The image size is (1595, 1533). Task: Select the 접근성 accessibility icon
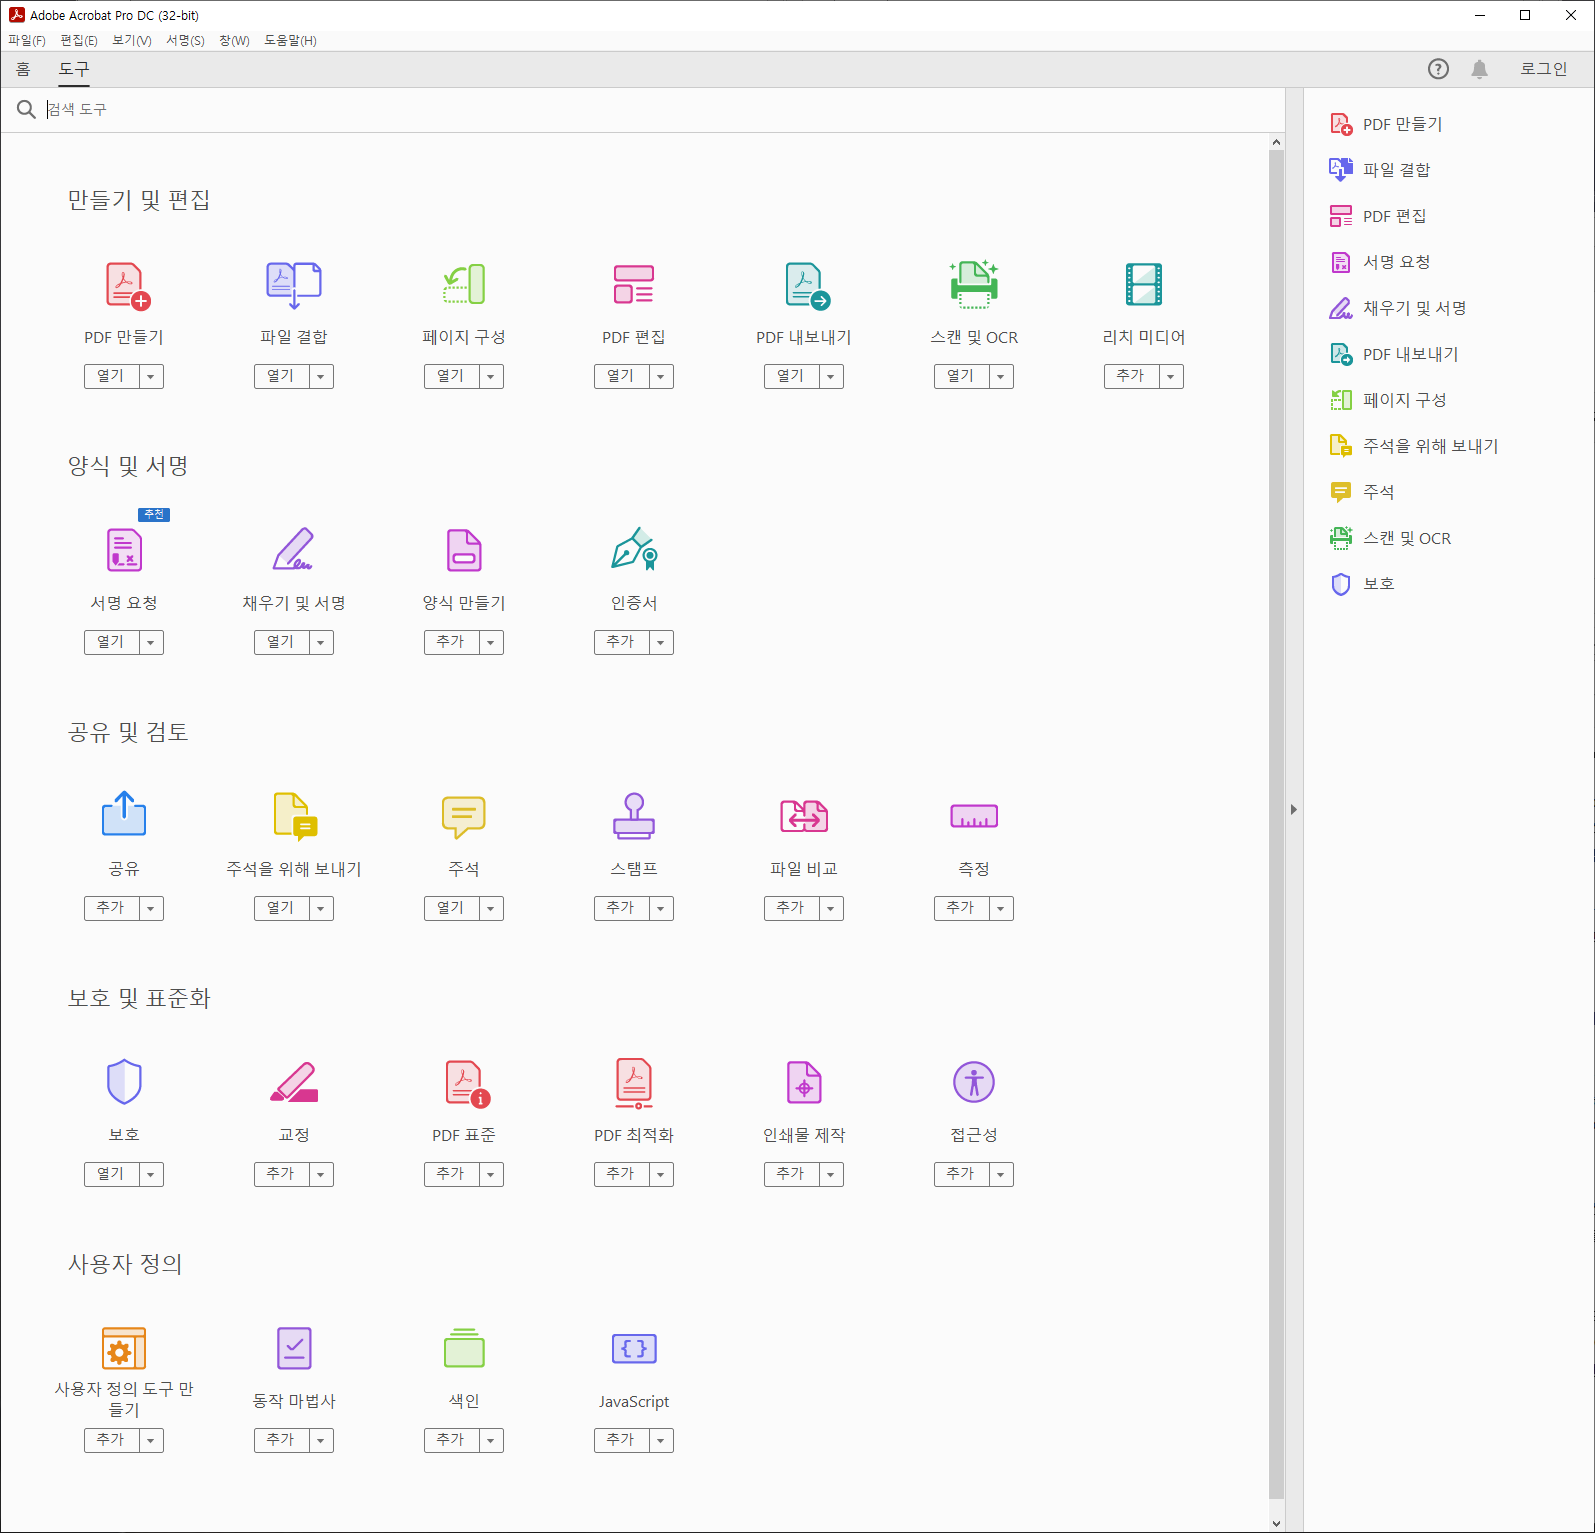(974, 1082)
